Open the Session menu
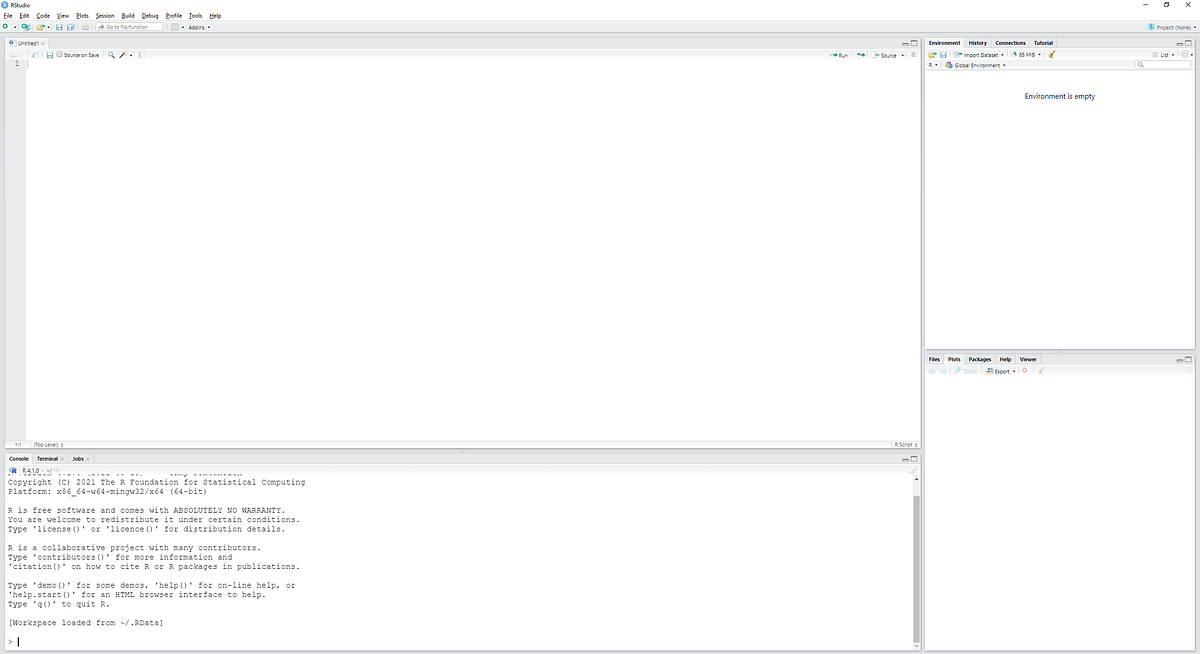The height and width of the screenshot is (654, 1200). [104, 15]
